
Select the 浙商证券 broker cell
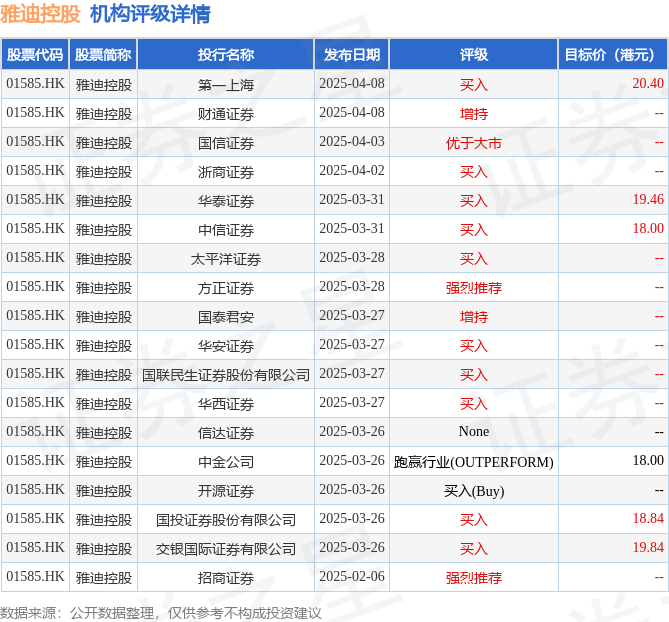[x=226, y=172]
